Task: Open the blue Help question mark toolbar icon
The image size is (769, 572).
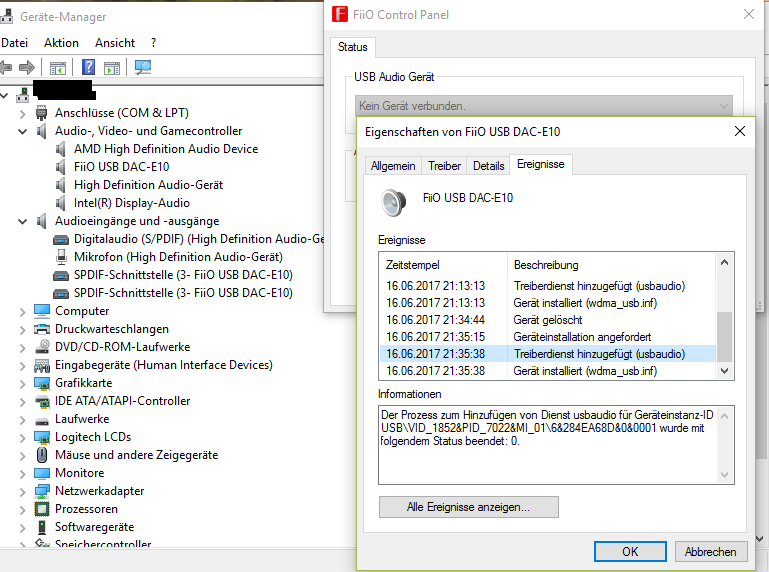Action: point(88,67)
